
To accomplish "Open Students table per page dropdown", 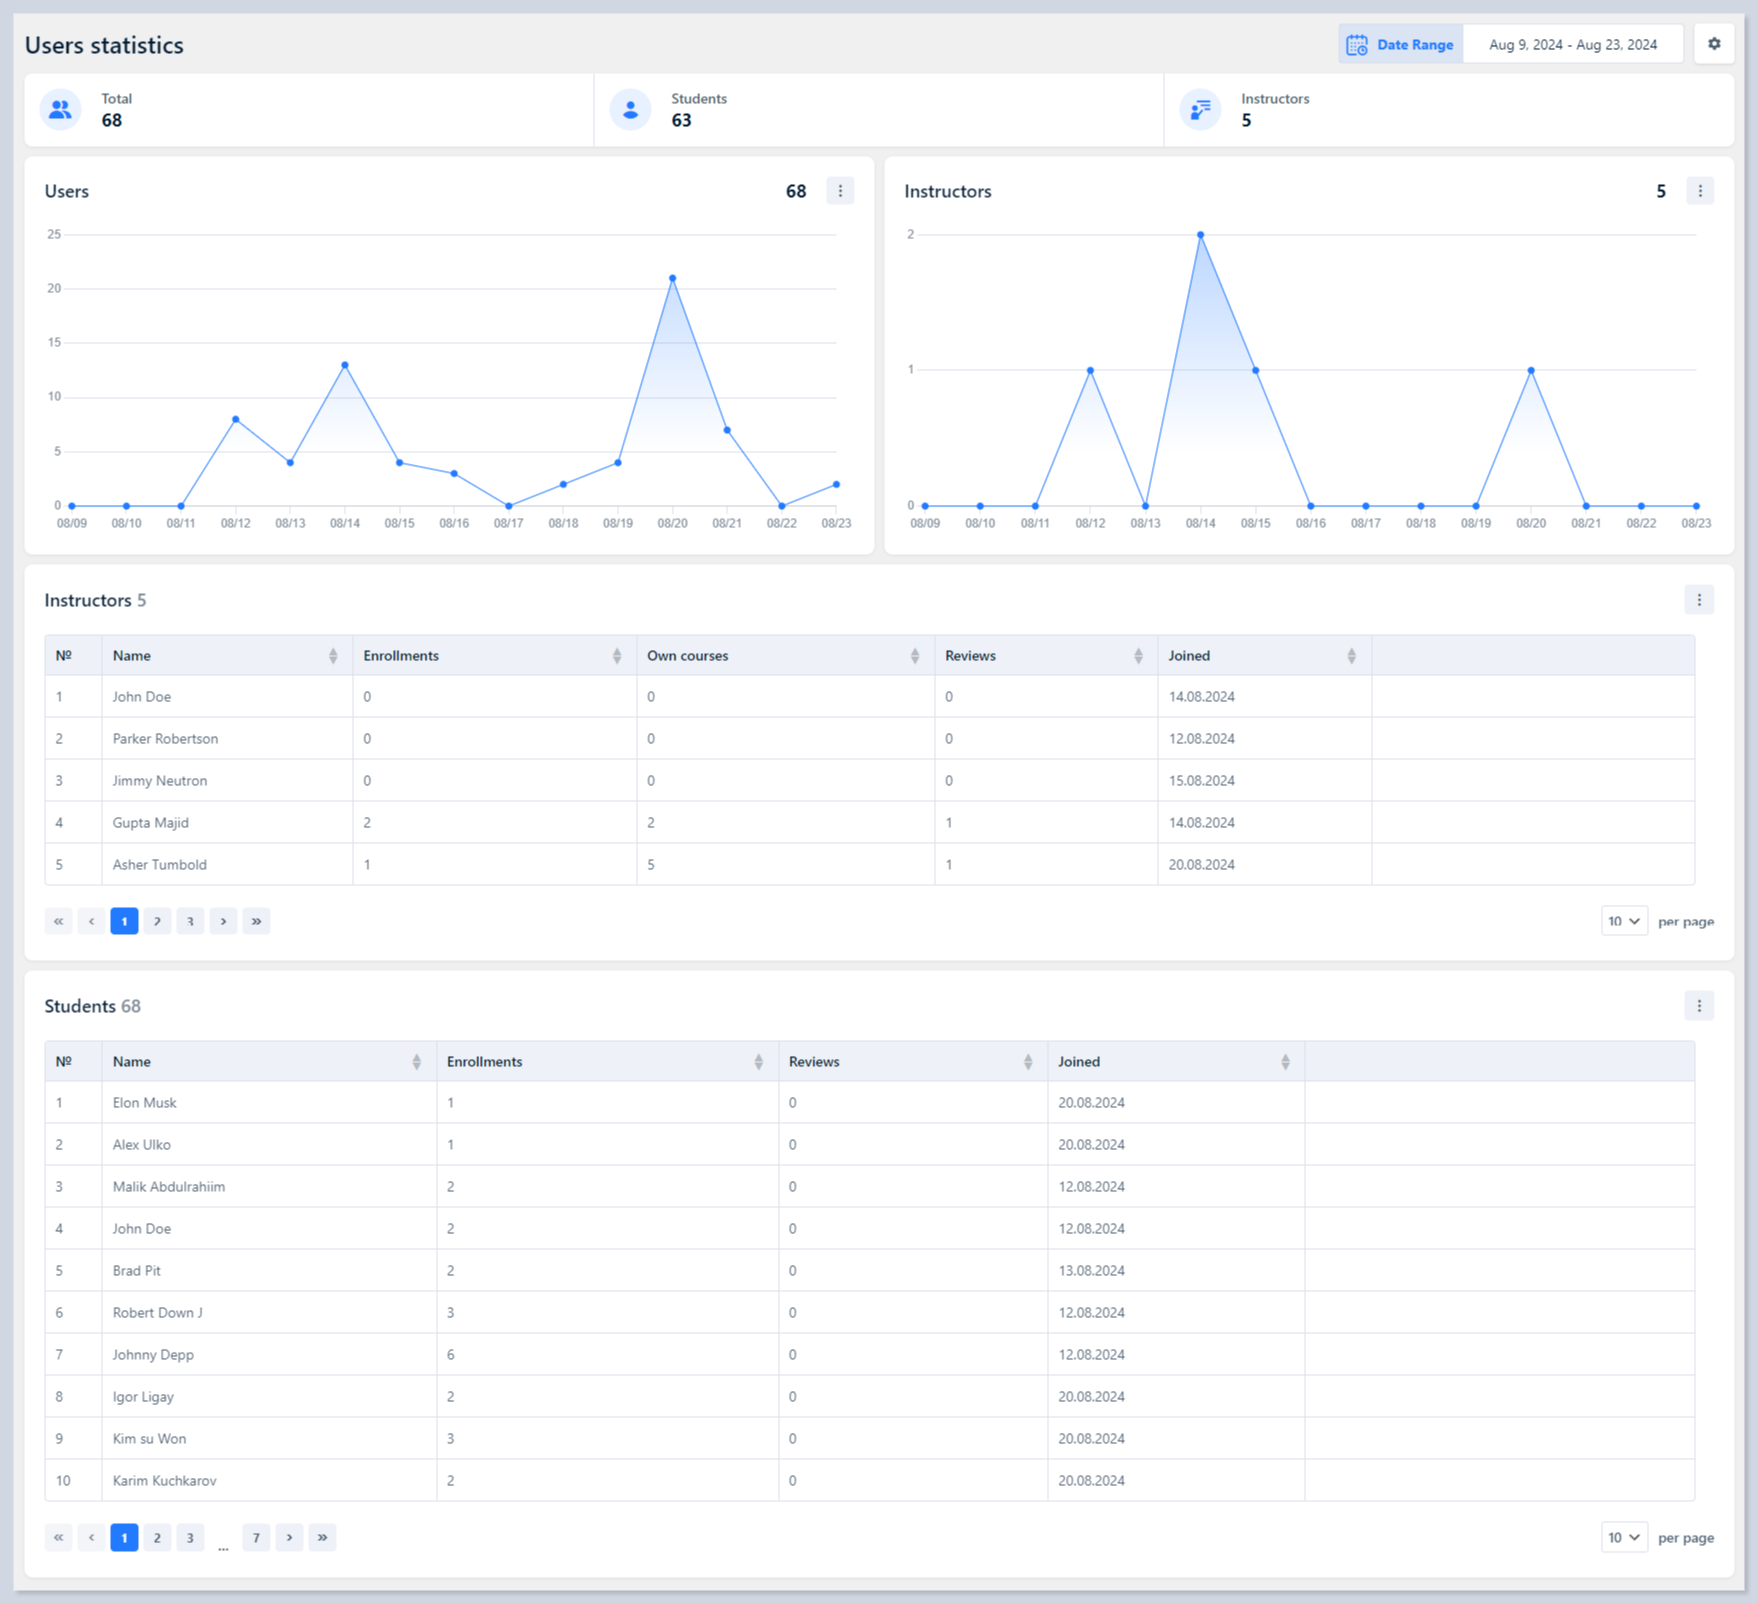I will (x=1623, y=1537).
